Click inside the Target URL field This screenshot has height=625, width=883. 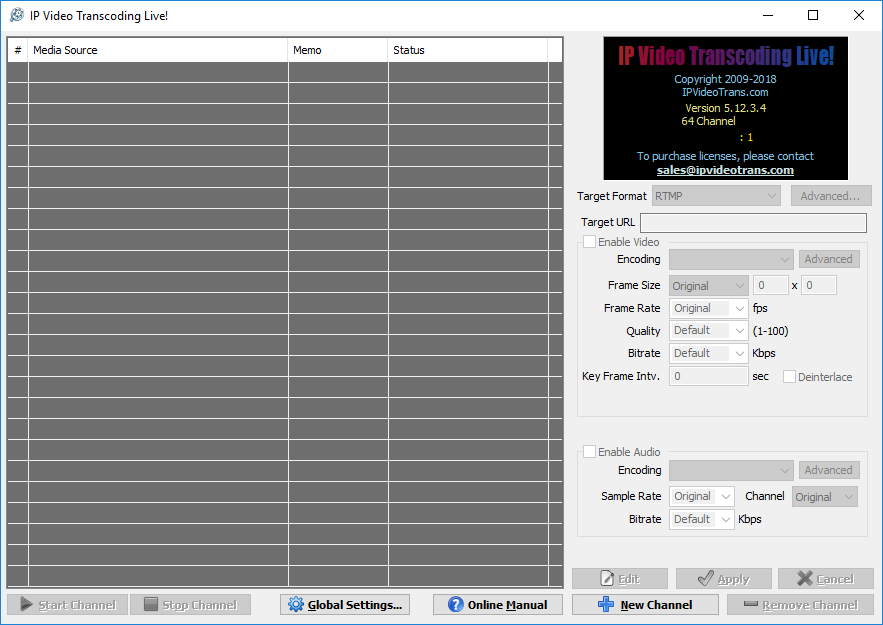pyautogui.click(x=753, y=222)
